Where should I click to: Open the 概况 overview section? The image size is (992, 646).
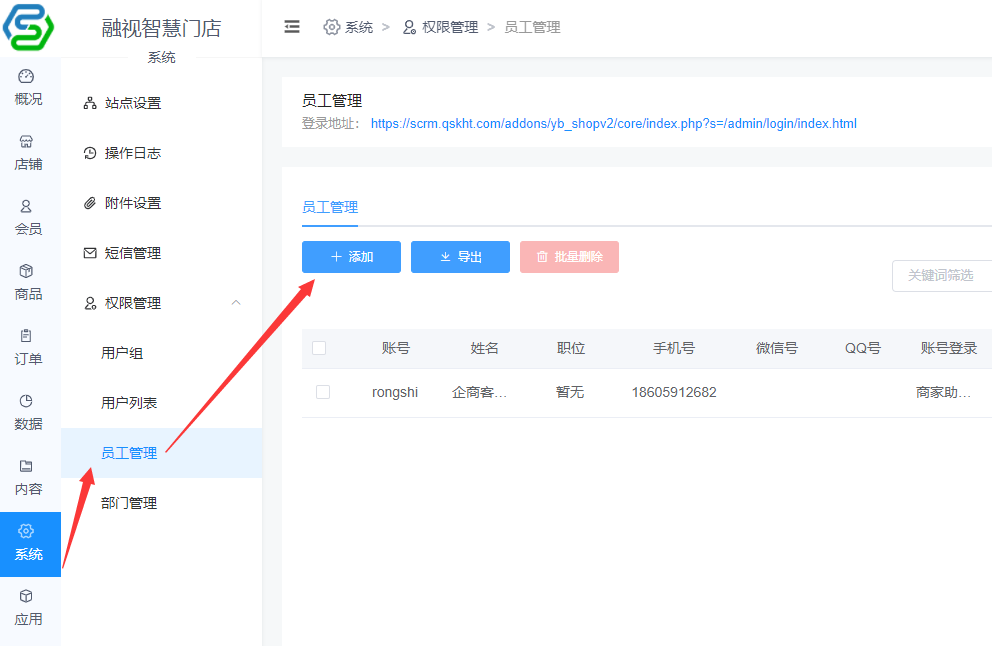(x=28, y=87)
